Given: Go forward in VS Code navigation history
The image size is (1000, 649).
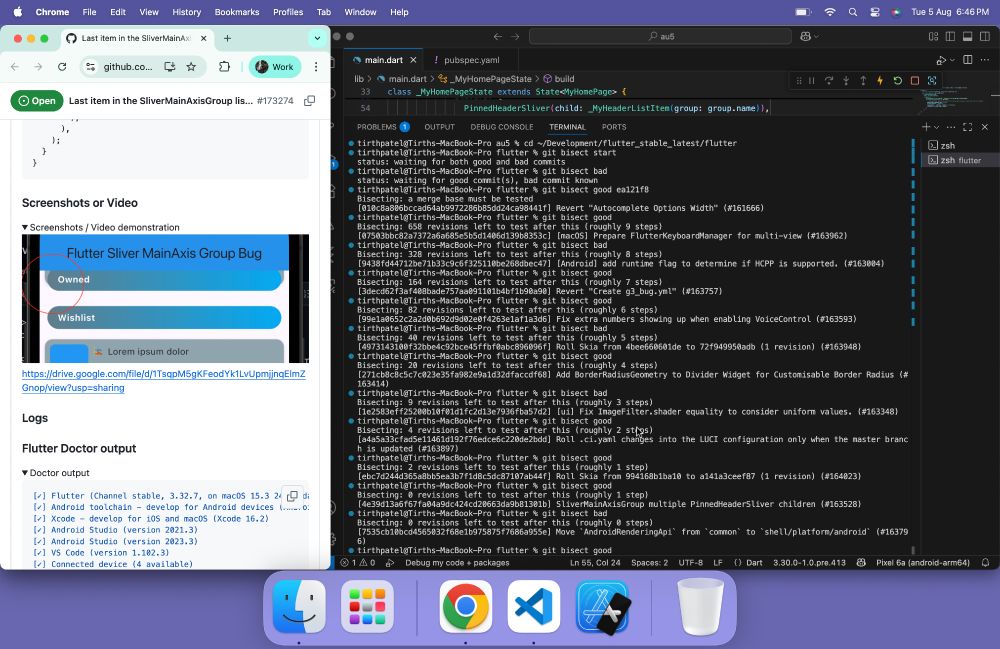Looking at the screenshot, I should pos(515,36).
